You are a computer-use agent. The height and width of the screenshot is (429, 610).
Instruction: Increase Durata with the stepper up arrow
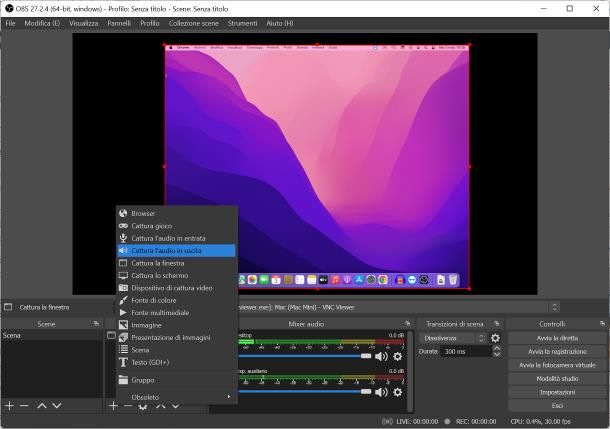pyautogui.click(x=497, y=348)
